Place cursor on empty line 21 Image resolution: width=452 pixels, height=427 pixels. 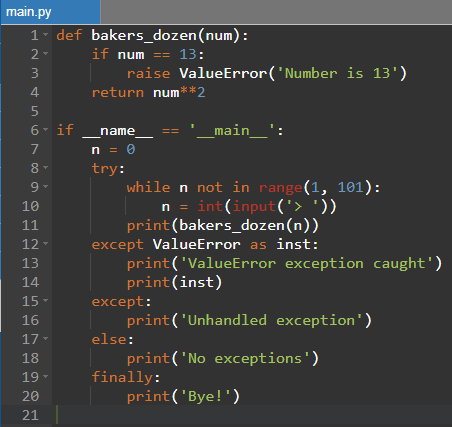coord(253,415)
